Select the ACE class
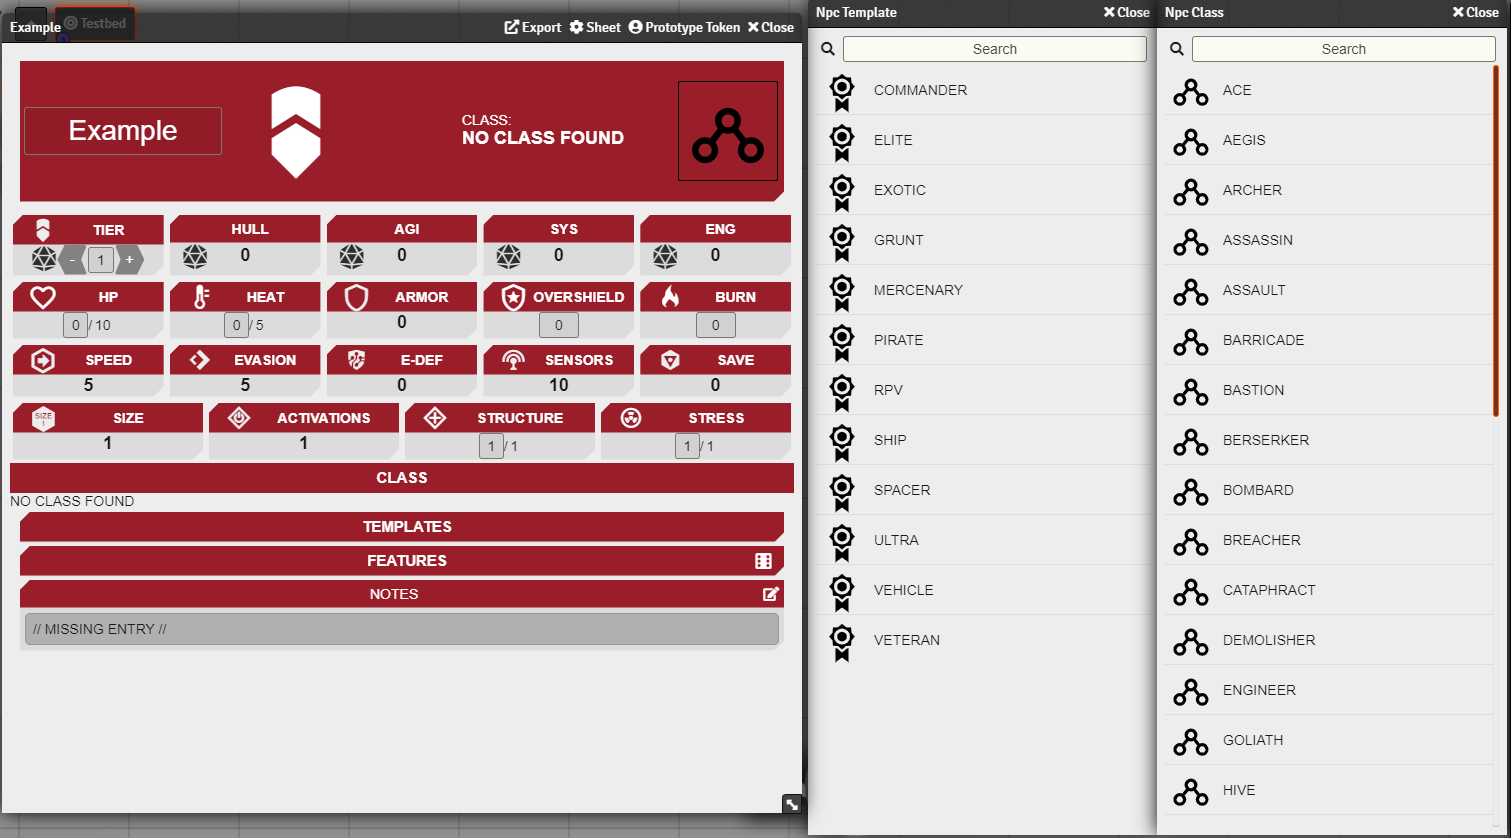 click(1328, 90)
